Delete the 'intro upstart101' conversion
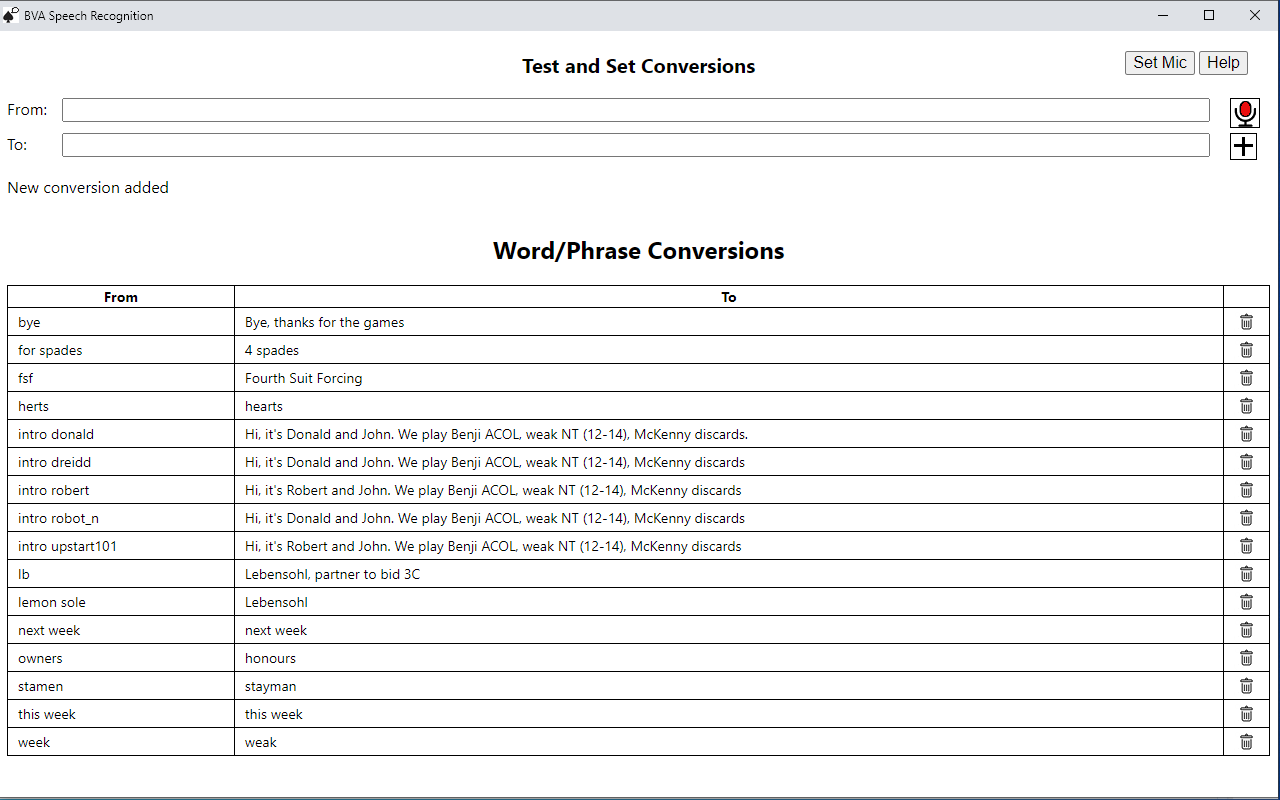The width and height of the screenshot is (1280, 800). (x=1246, y=546)
